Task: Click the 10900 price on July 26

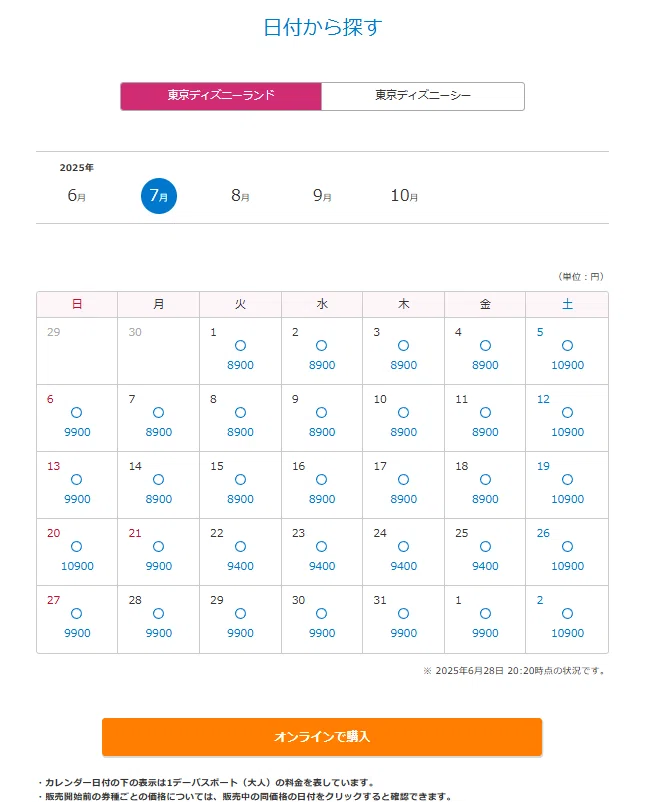Action: pyautogui.click(x=567, y=566)
